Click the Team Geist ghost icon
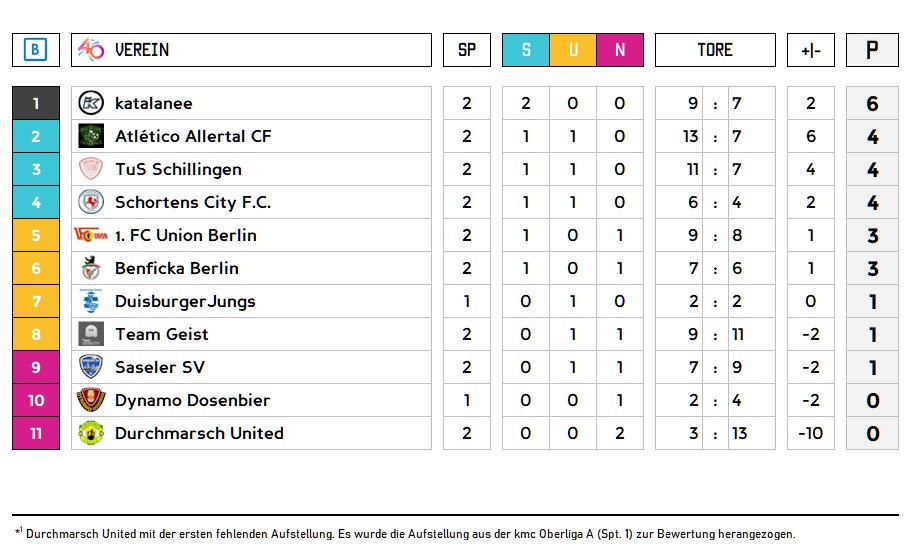Image resolution: width=911 pixels, height=549 pixels. pos(91,334)
